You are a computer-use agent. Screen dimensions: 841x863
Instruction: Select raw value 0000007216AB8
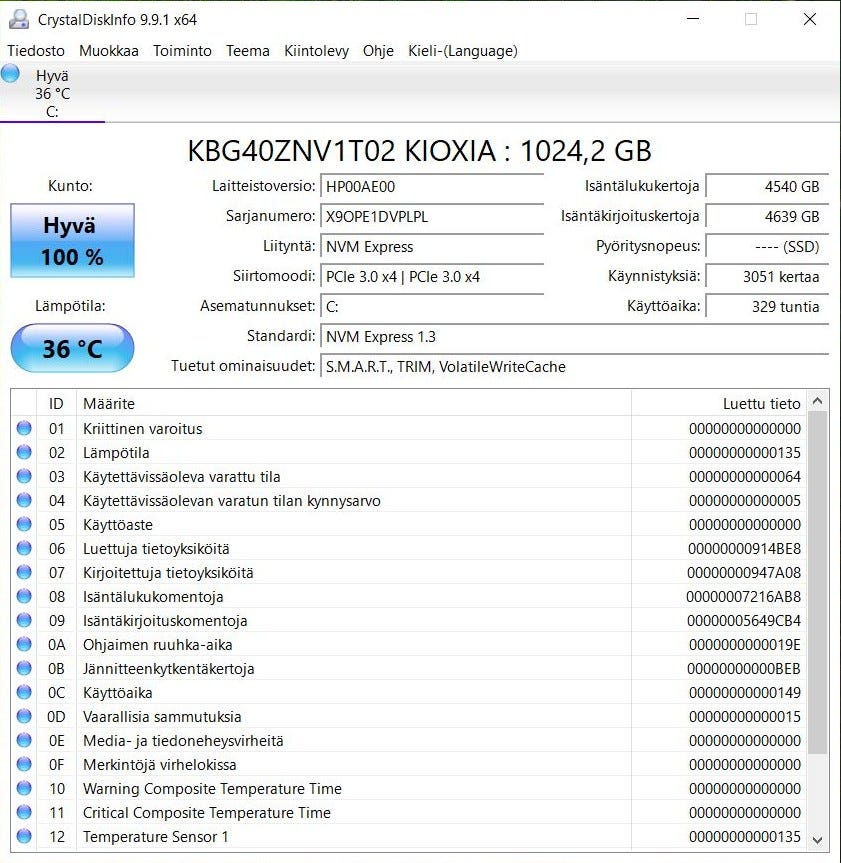pyautogui.click(x=744, y=597)
